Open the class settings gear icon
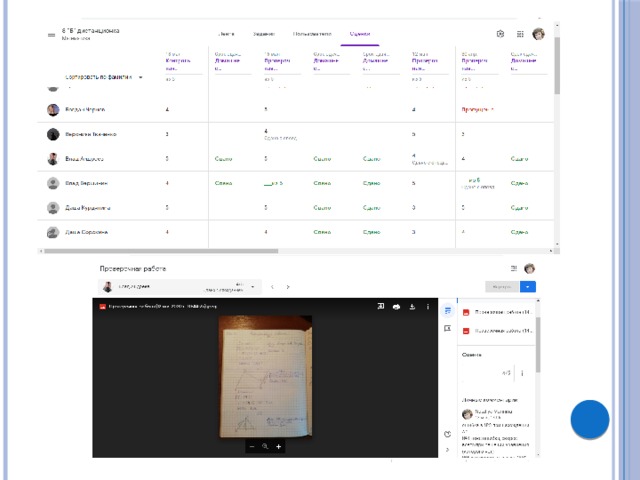This screenshot has width=640, height=480. (500, 34)
